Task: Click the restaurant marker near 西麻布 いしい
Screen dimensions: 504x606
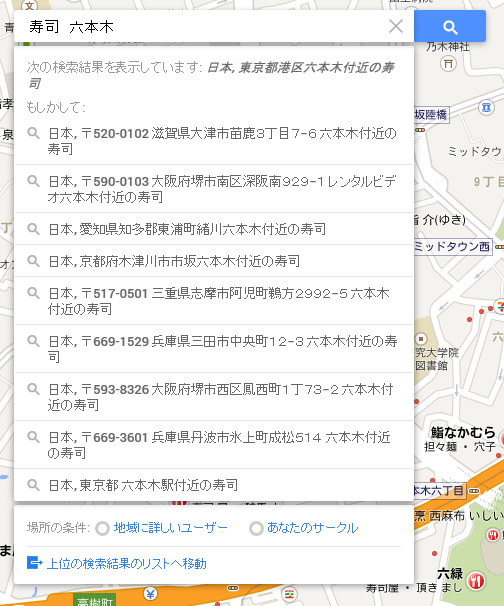Action: tap(492, 535)
